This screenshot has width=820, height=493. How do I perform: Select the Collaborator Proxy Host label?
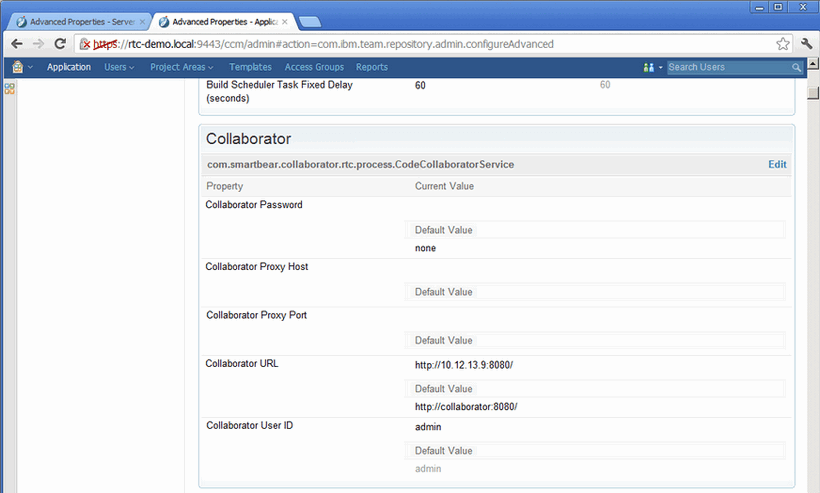pyautogui.click(x=257, y=266)
